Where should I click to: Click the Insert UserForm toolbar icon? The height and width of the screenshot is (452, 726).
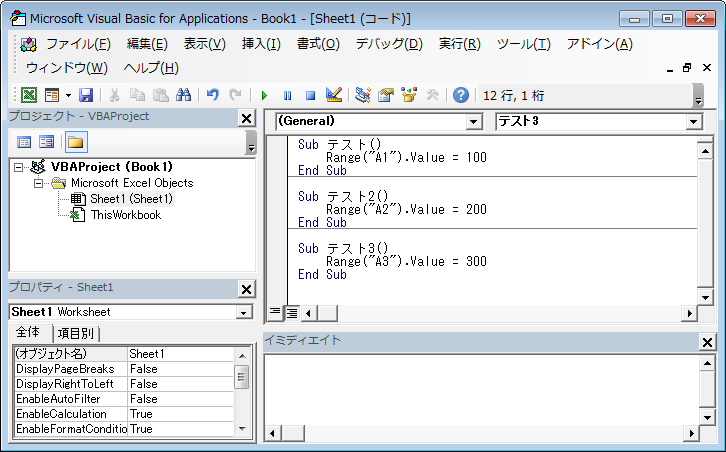[x=51, y=95]
